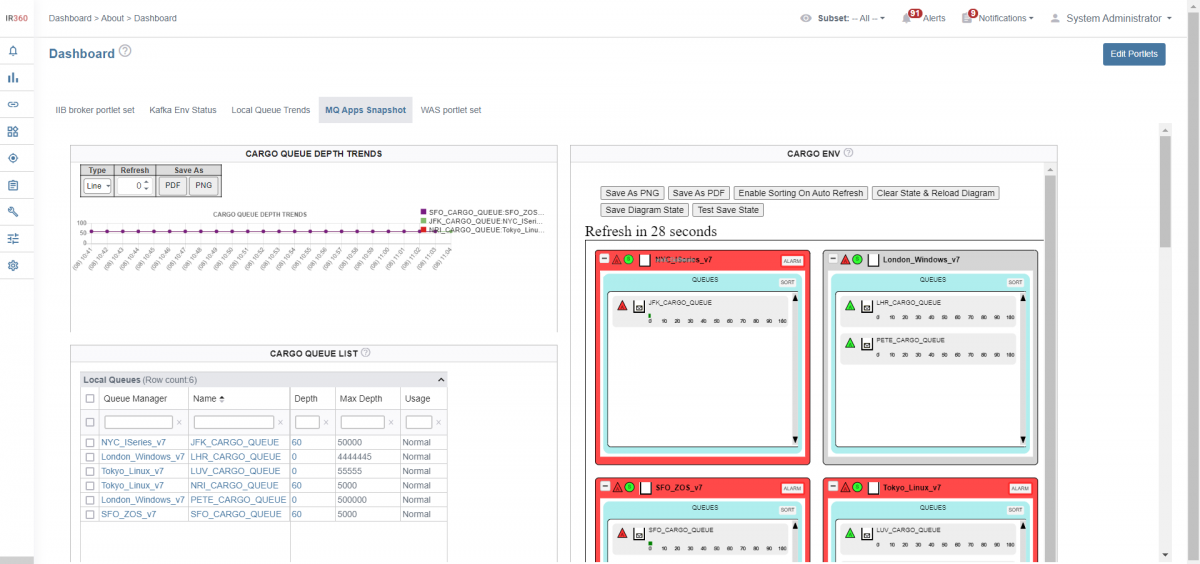The height and width of the screenshot is (564, 1200).
Task: Switch to the Kafka Env Status tab
Action: (182, 110)
